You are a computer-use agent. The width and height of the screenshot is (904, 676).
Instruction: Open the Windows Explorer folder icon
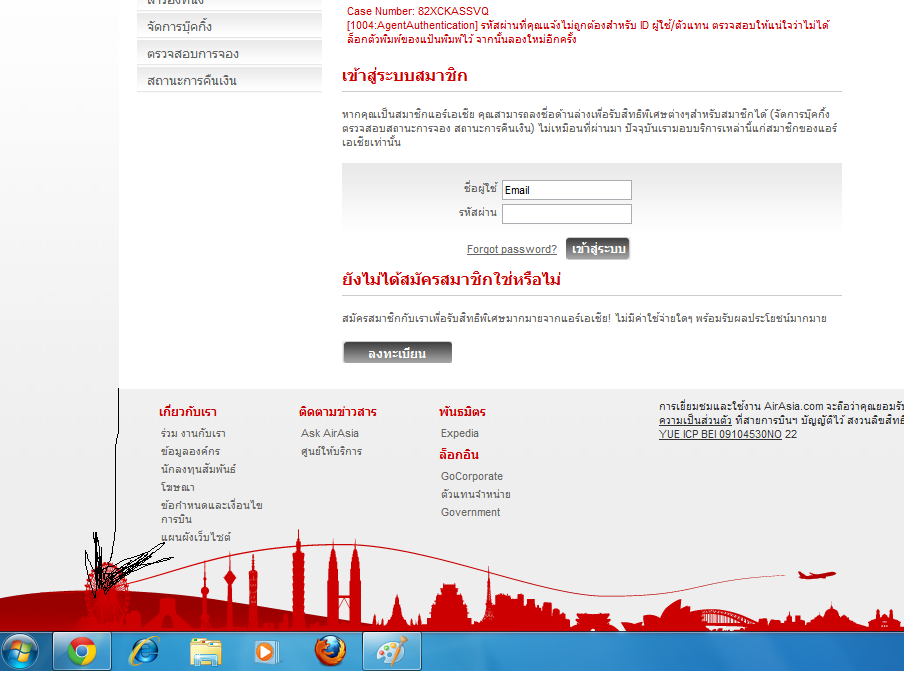[206, 652]
